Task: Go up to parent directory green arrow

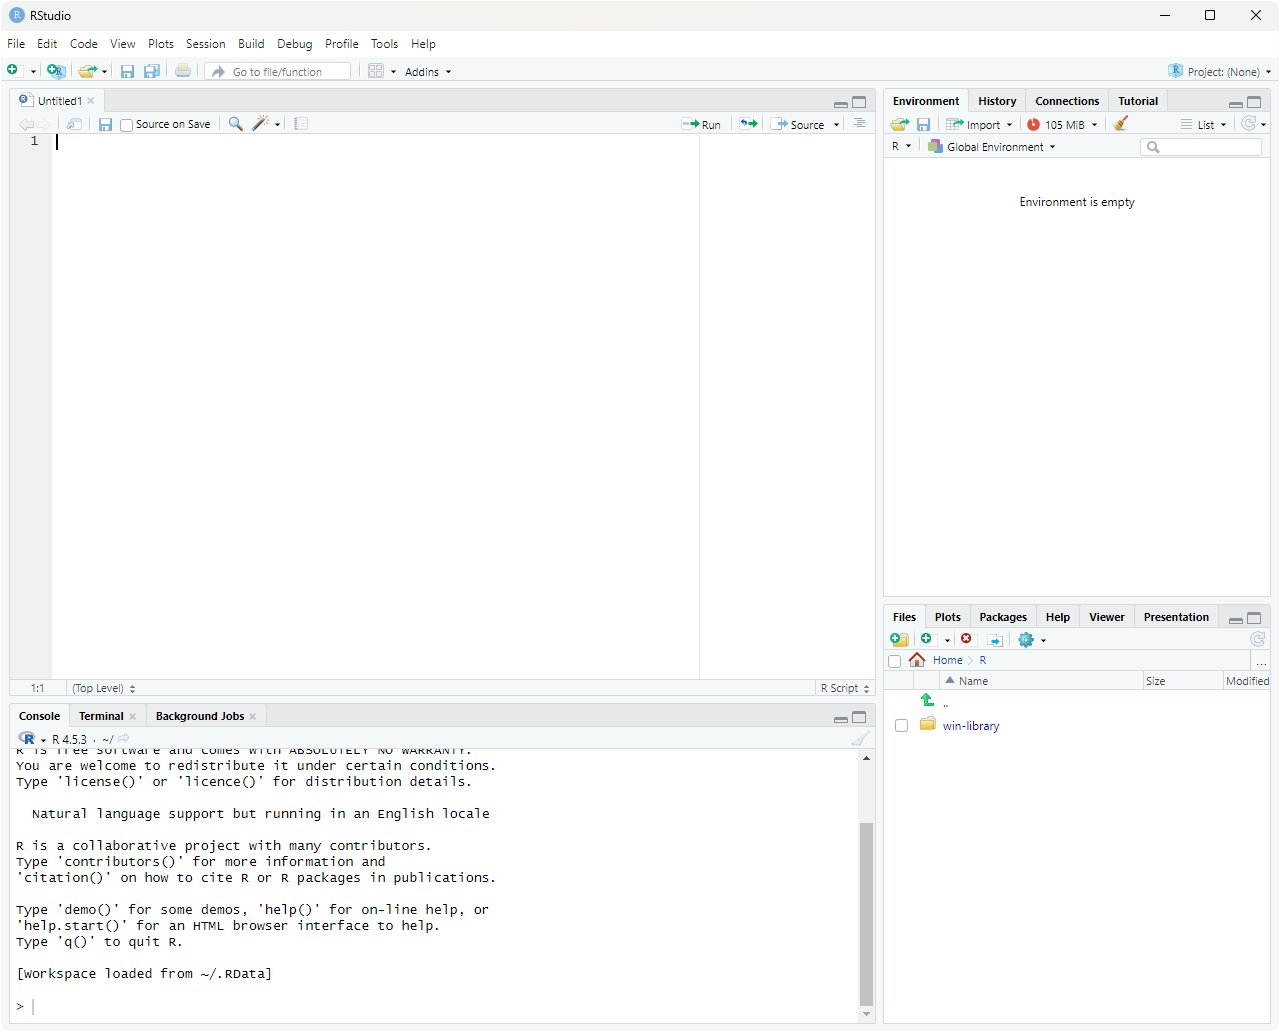Action: pyautogui.click(x=927, y=700)
